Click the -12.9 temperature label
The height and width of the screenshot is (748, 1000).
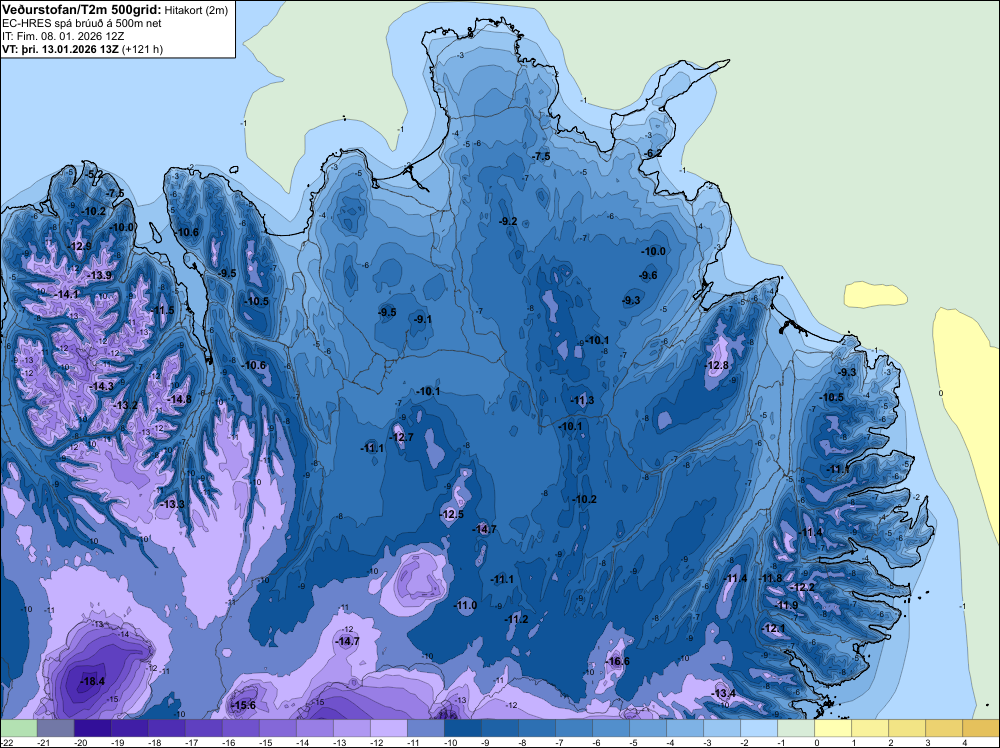click(80, 246)
